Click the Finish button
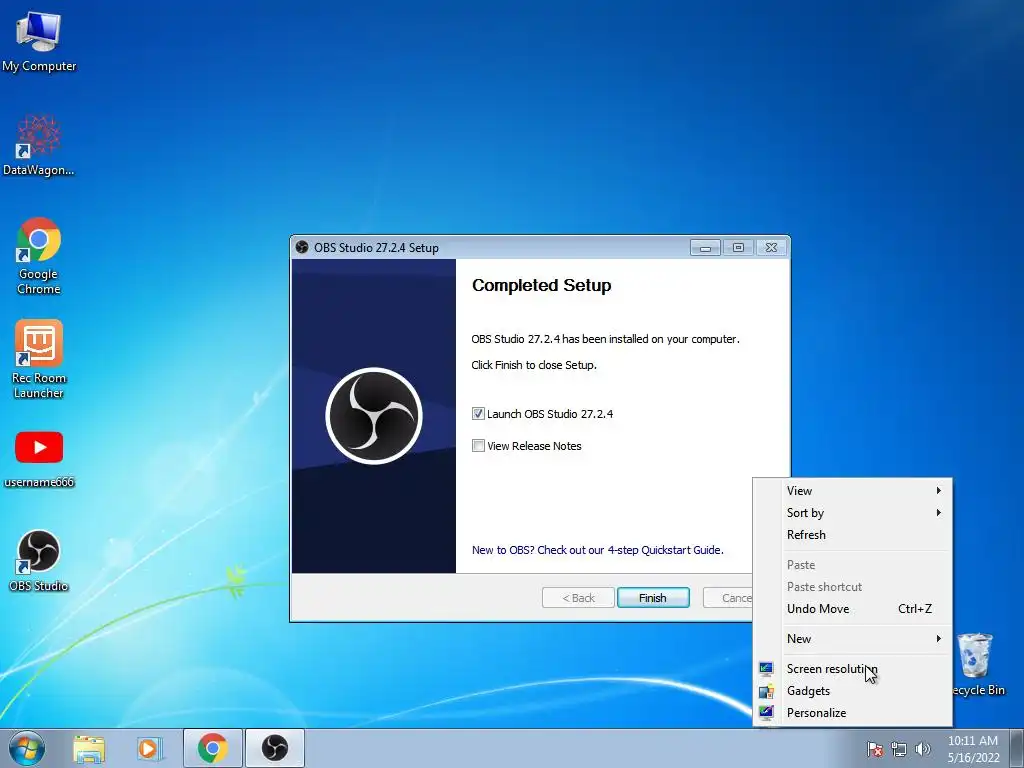 [653, 598]
